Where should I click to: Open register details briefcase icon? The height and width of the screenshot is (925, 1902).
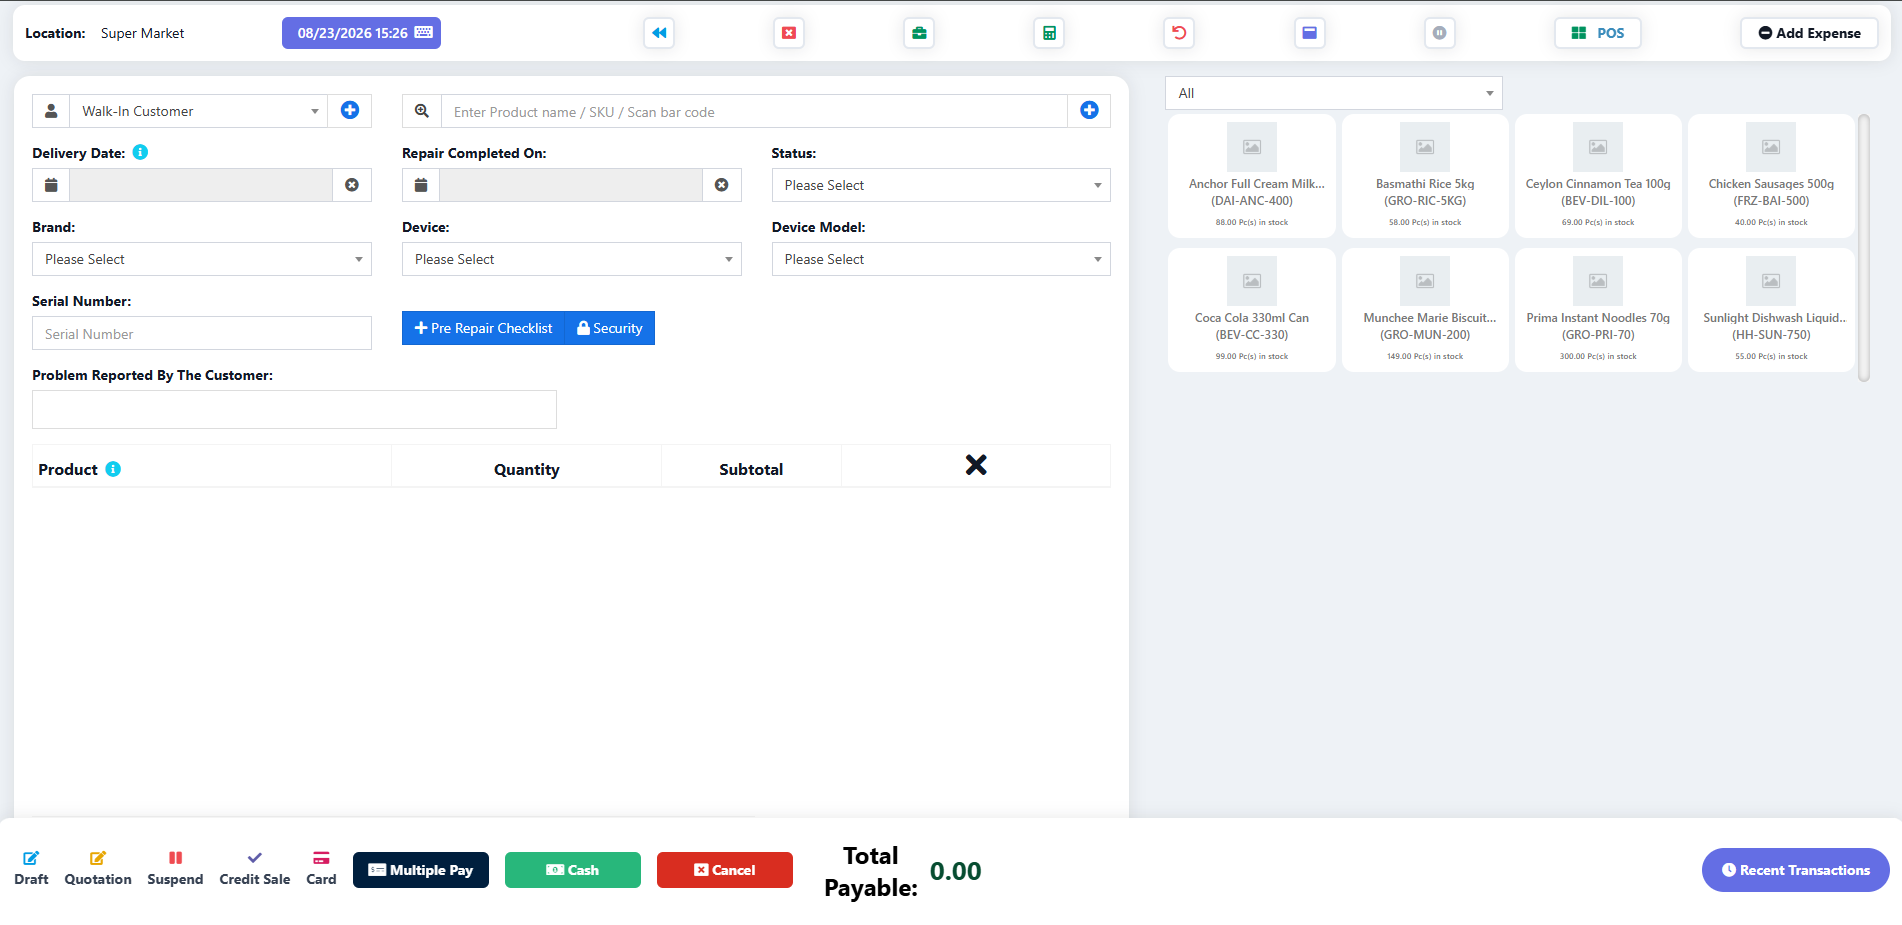tap(919, 33)
